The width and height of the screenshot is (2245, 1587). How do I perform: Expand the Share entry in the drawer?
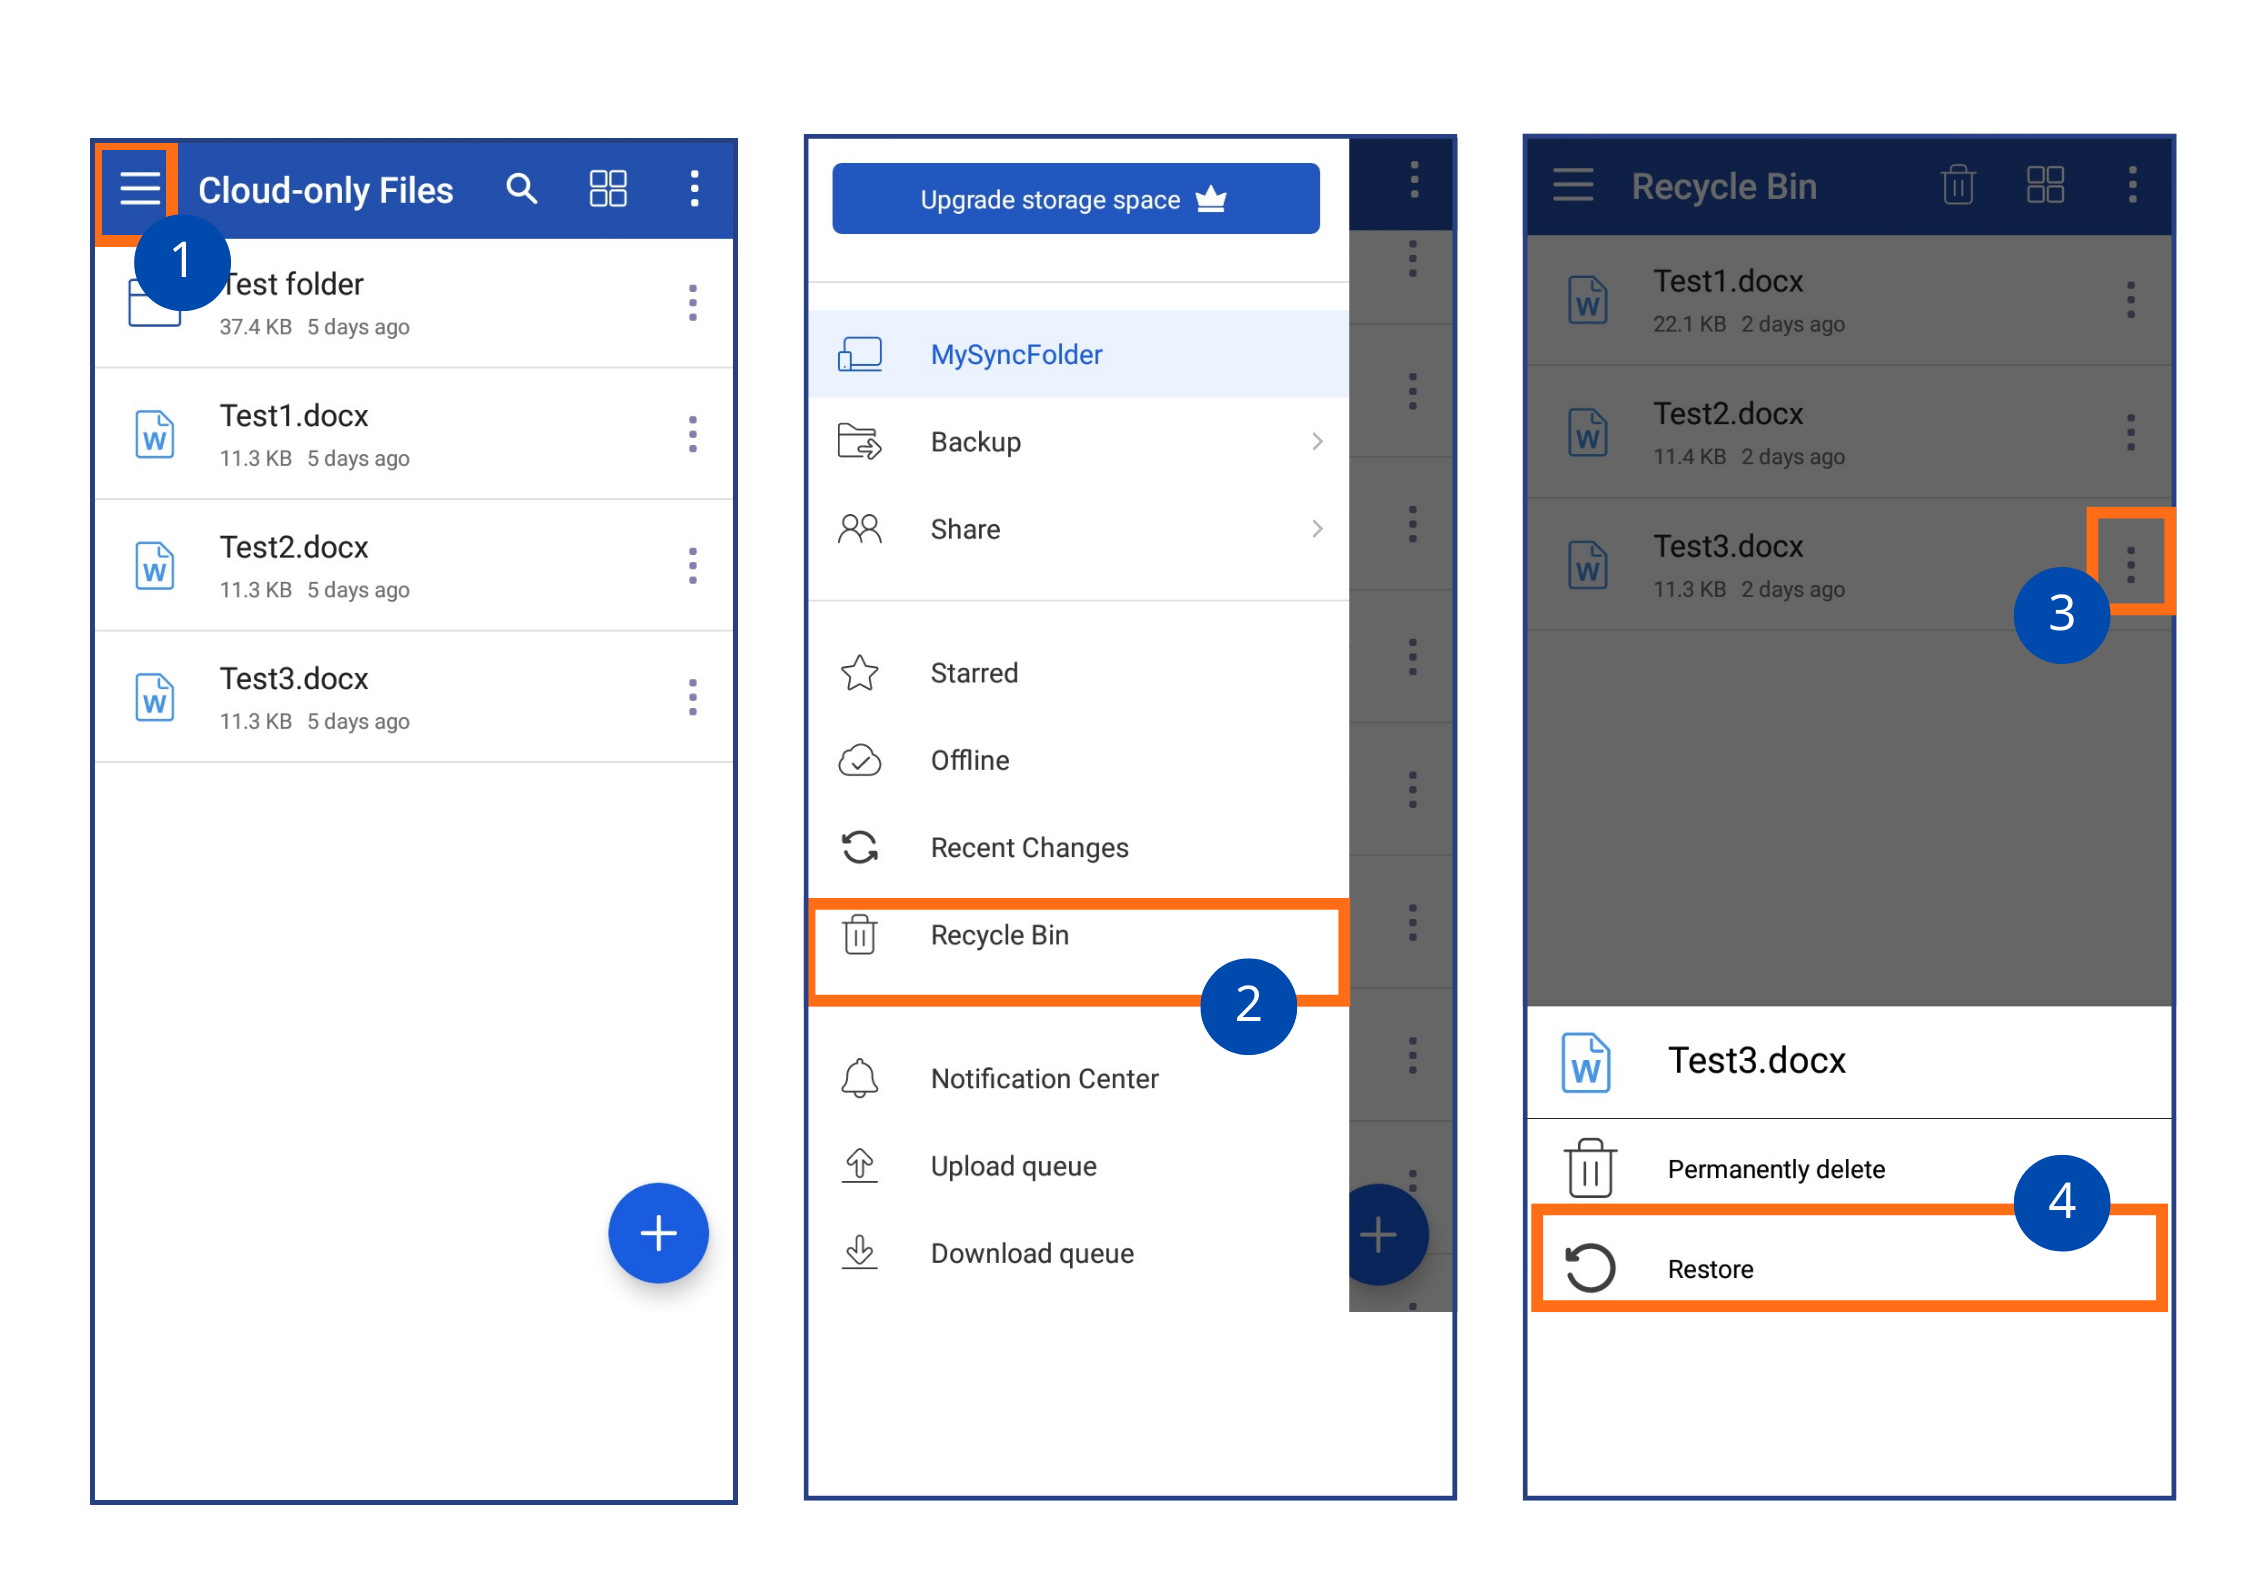1078,529
